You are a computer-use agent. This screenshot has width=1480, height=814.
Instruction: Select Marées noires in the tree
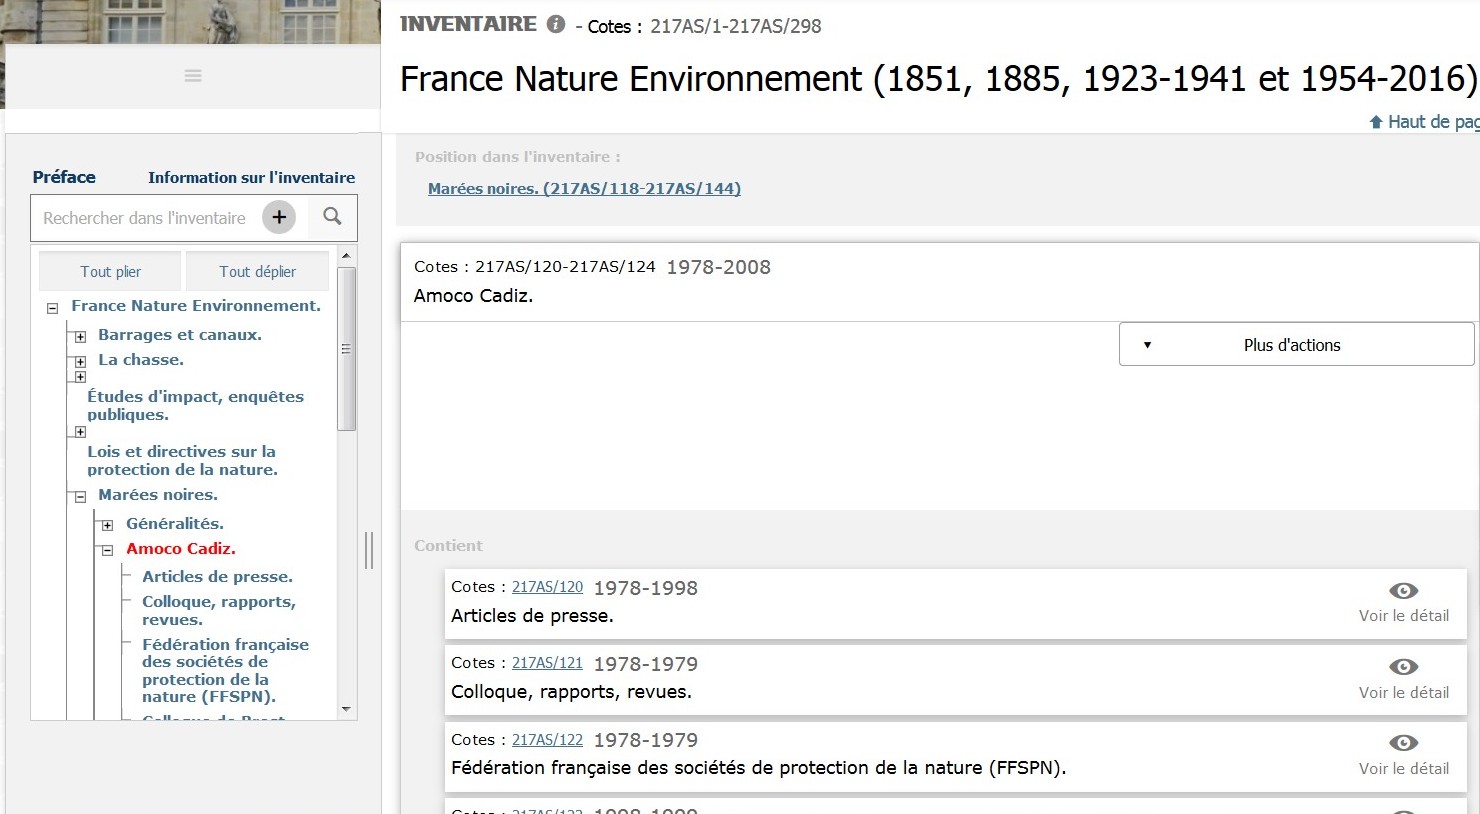click(158, 494)
